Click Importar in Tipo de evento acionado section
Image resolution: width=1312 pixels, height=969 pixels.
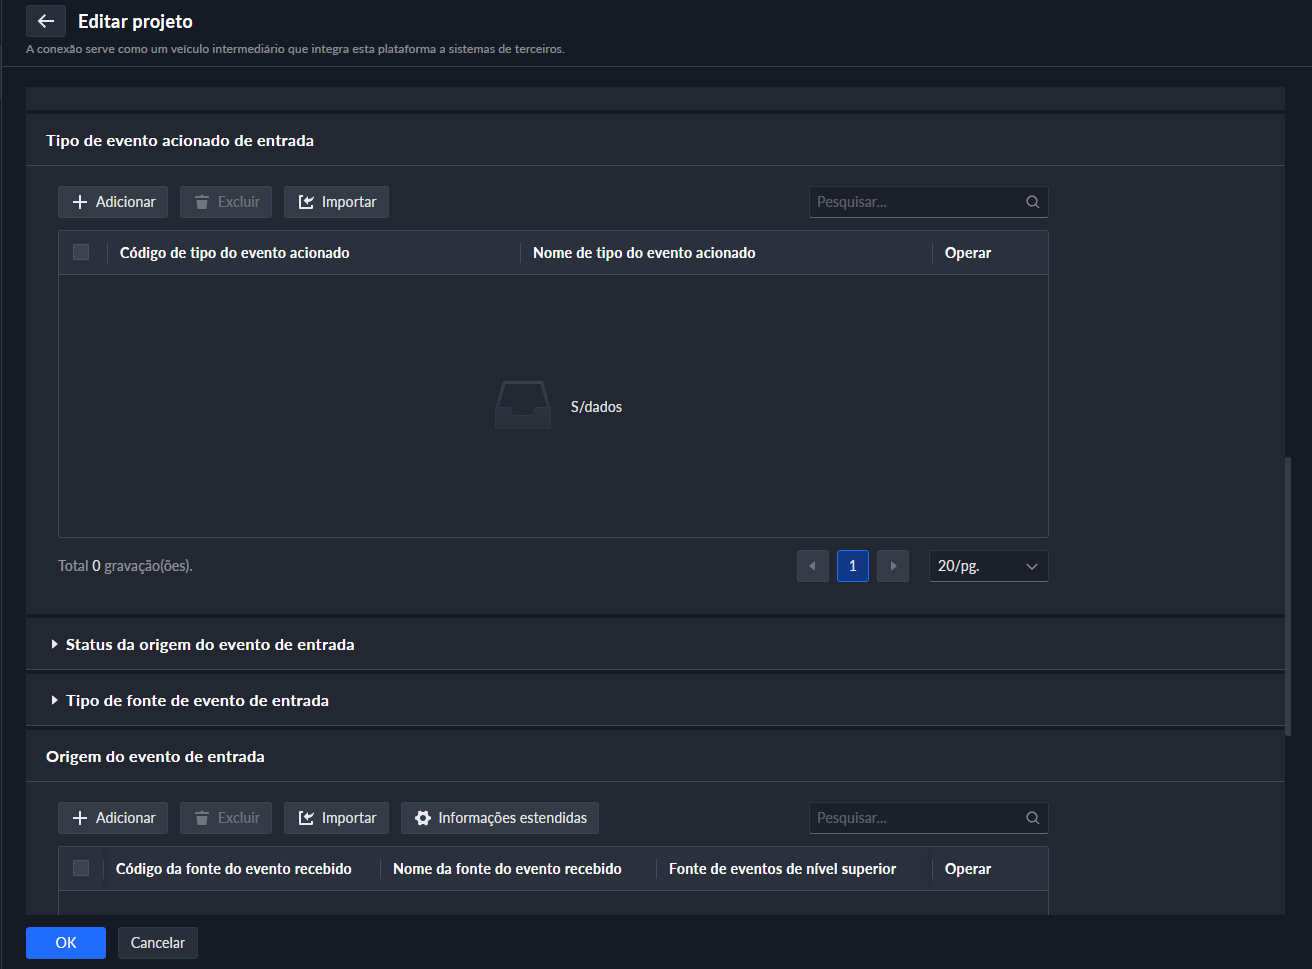(x=336, y=202)
